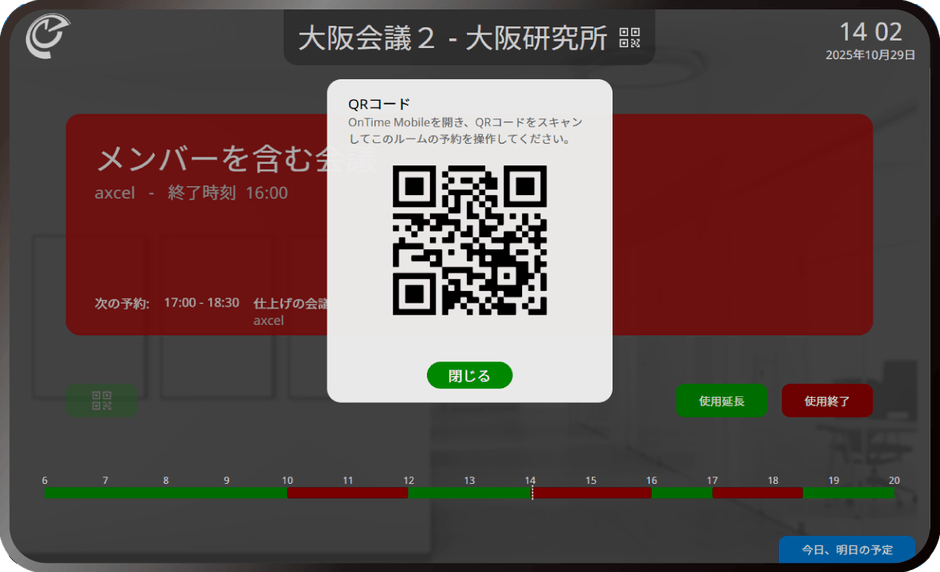This screenshot has height=572, width=940.
Task: Click the QR code image in the dialog
Action: pyautogui.click(x=469, y=240)
